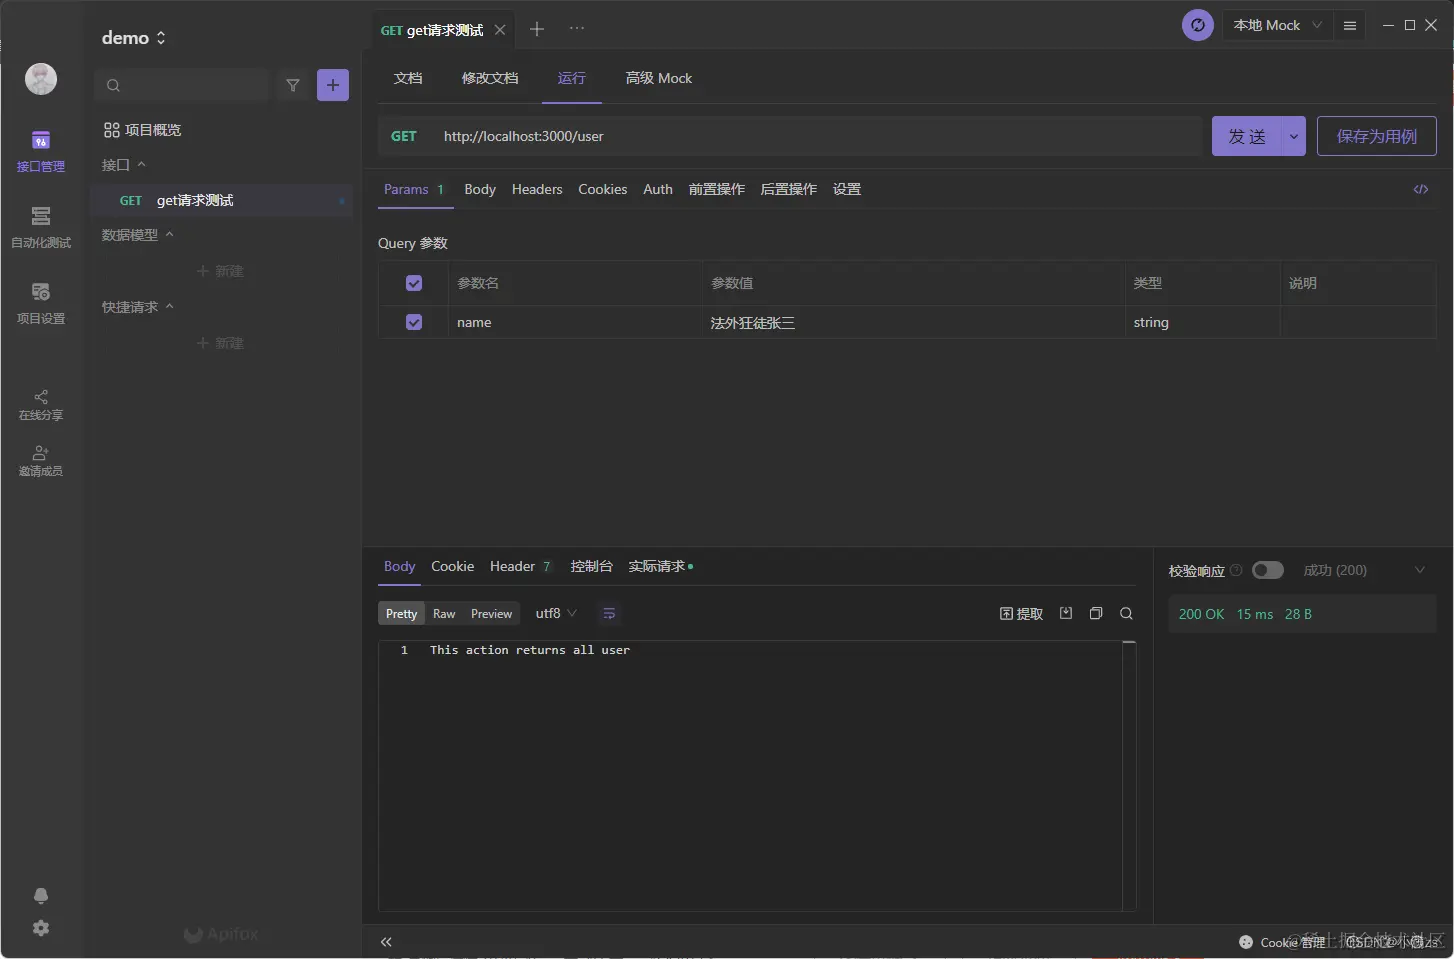Switch response view to Raw
1454x959 pixels.
pos(444,614)
